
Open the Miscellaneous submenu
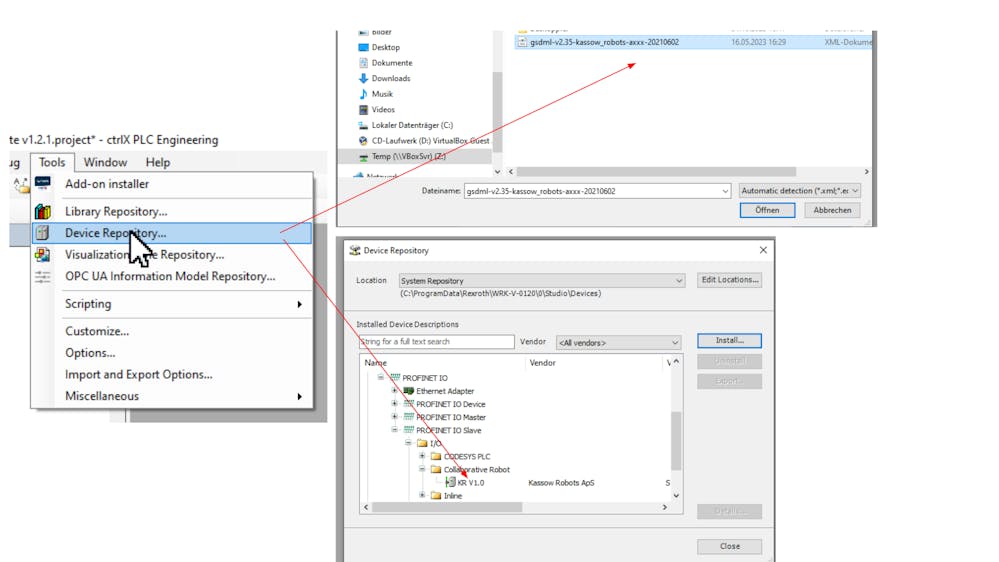point(172,396)
